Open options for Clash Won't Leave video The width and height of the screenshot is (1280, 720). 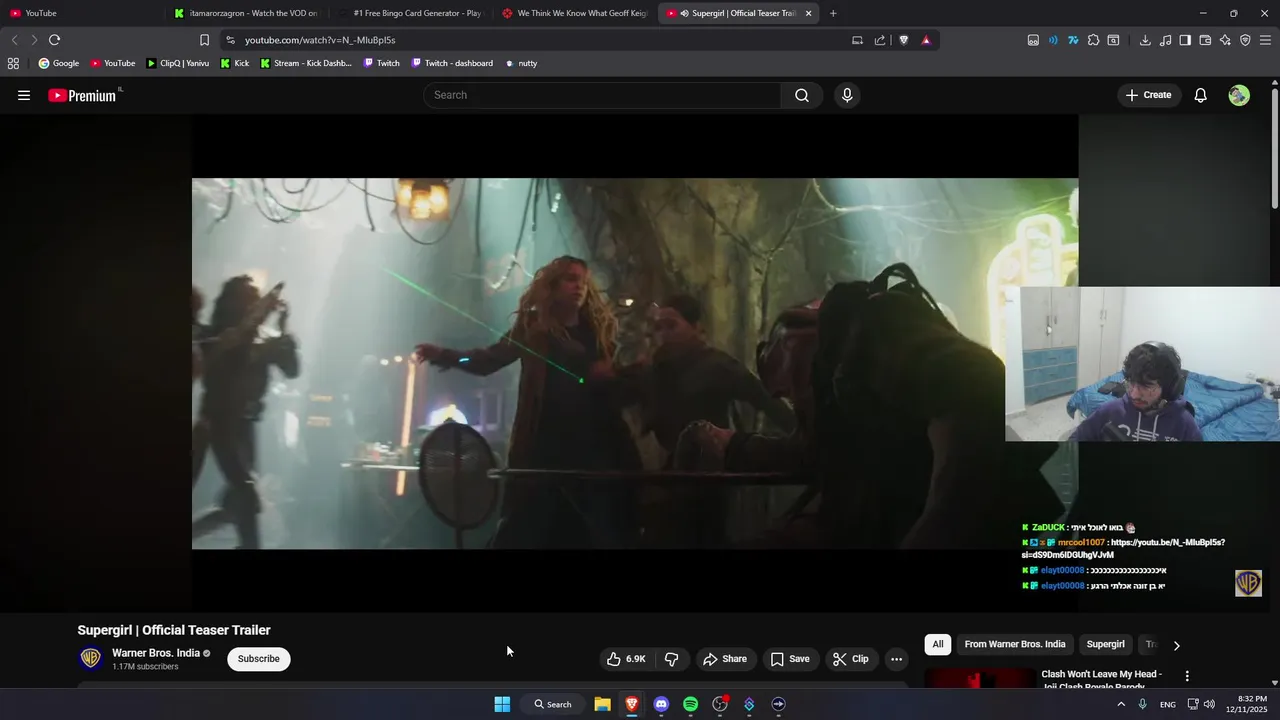(1187, 677)
